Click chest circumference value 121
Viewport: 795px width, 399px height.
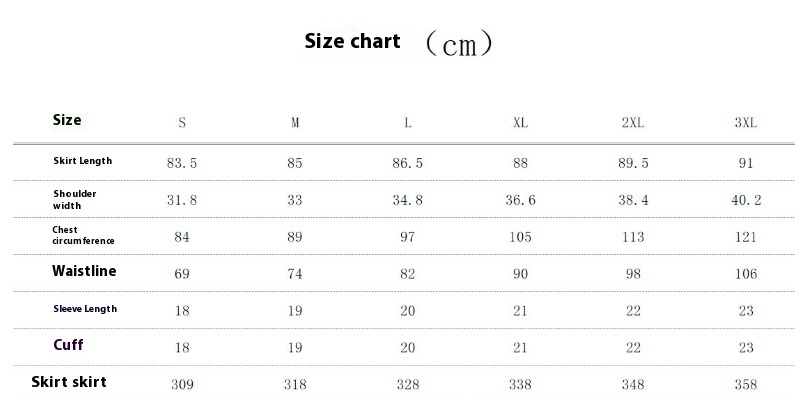746,237
